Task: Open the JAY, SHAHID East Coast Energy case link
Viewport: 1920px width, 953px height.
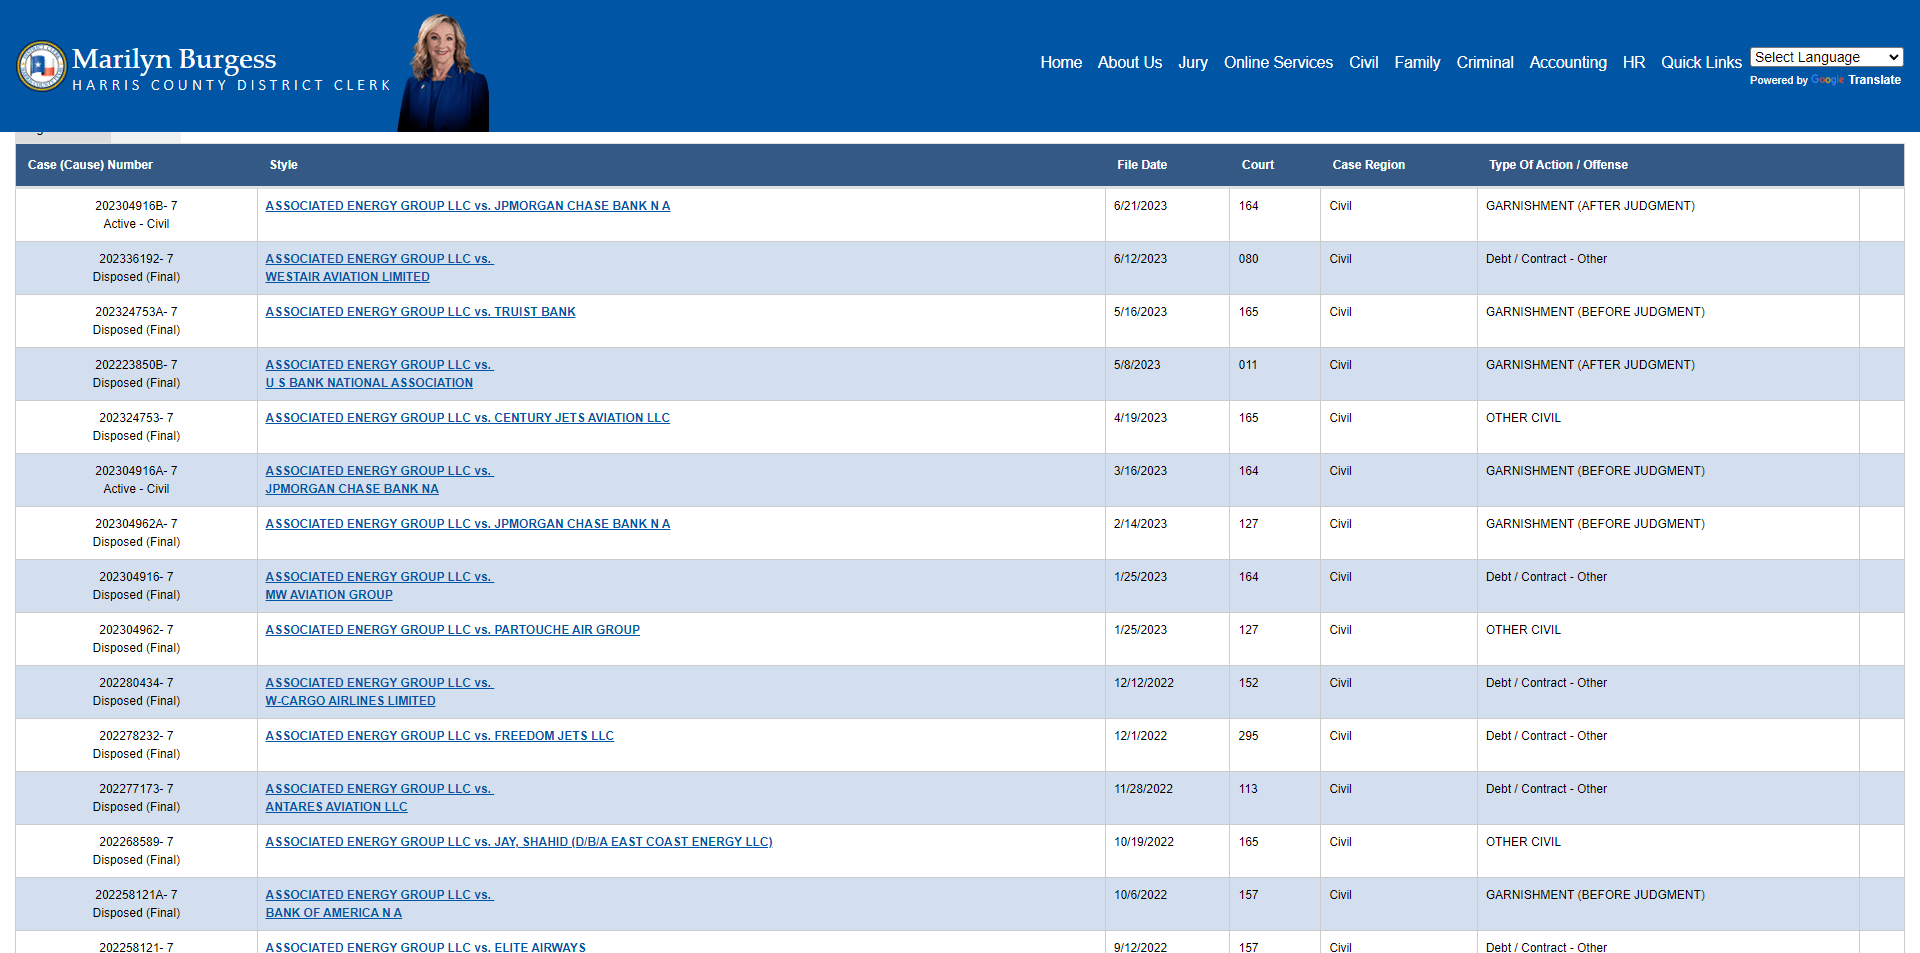Action: tap(519, 842)
